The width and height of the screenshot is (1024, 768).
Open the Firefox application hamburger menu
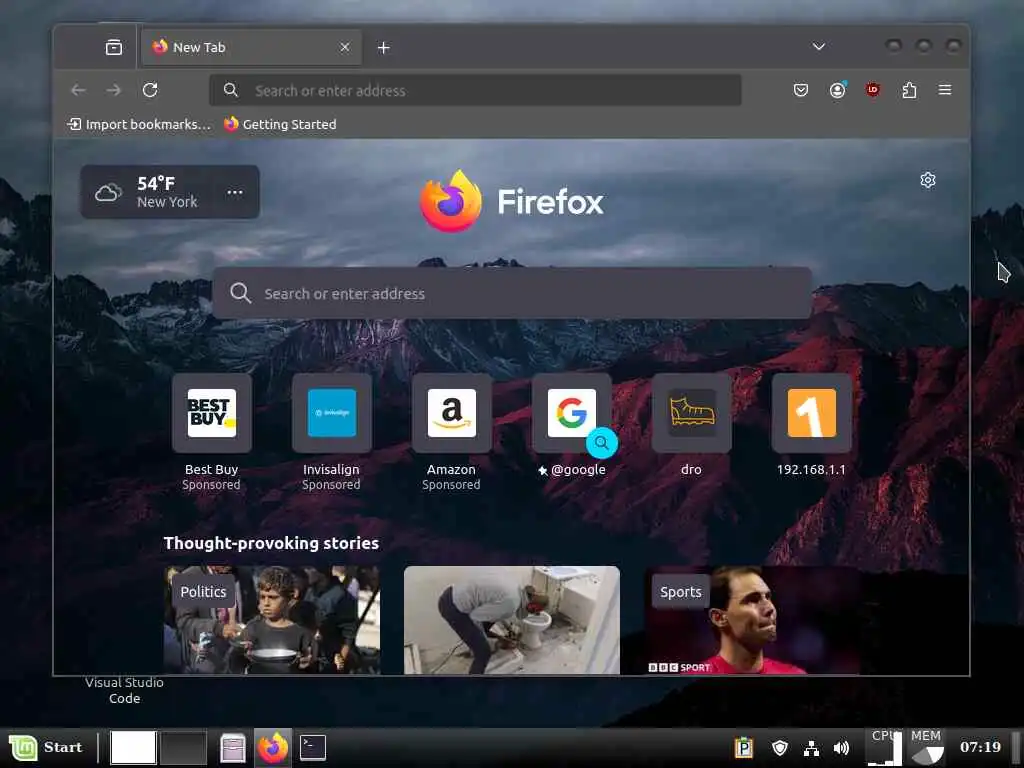(x=945, y=90)
